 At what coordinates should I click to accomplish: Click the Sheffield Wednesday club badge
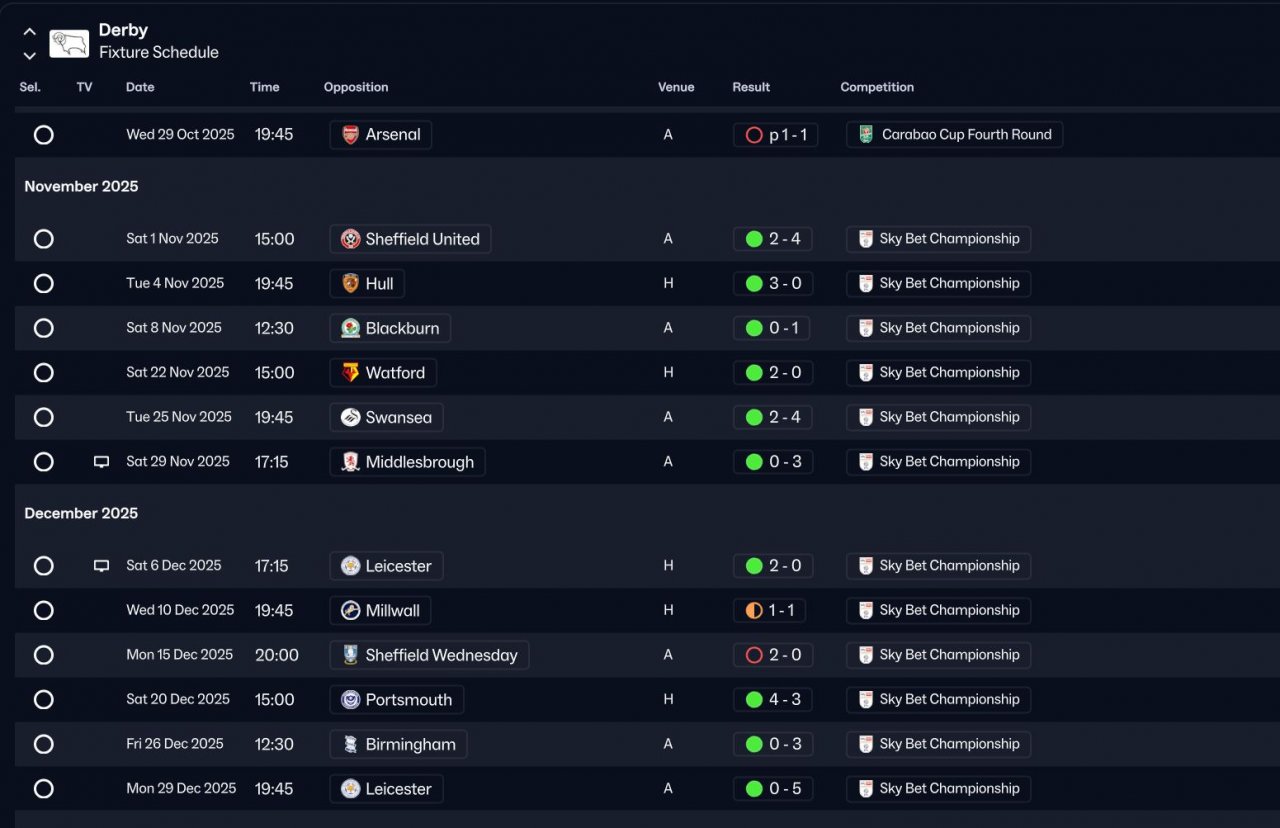pyautogui.click(x=350, y=655)
